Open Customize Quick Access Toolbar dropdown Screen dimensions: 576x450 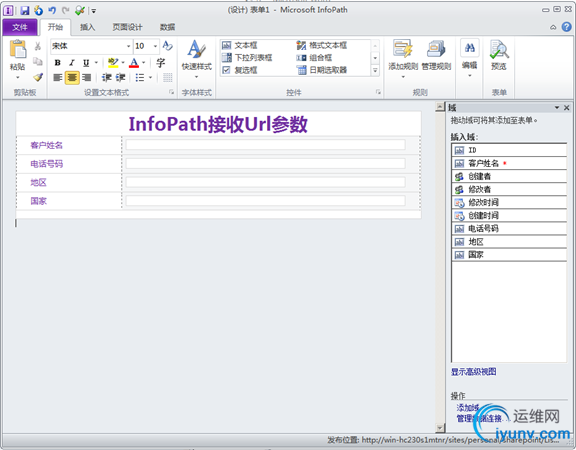(x=94, y=11)
